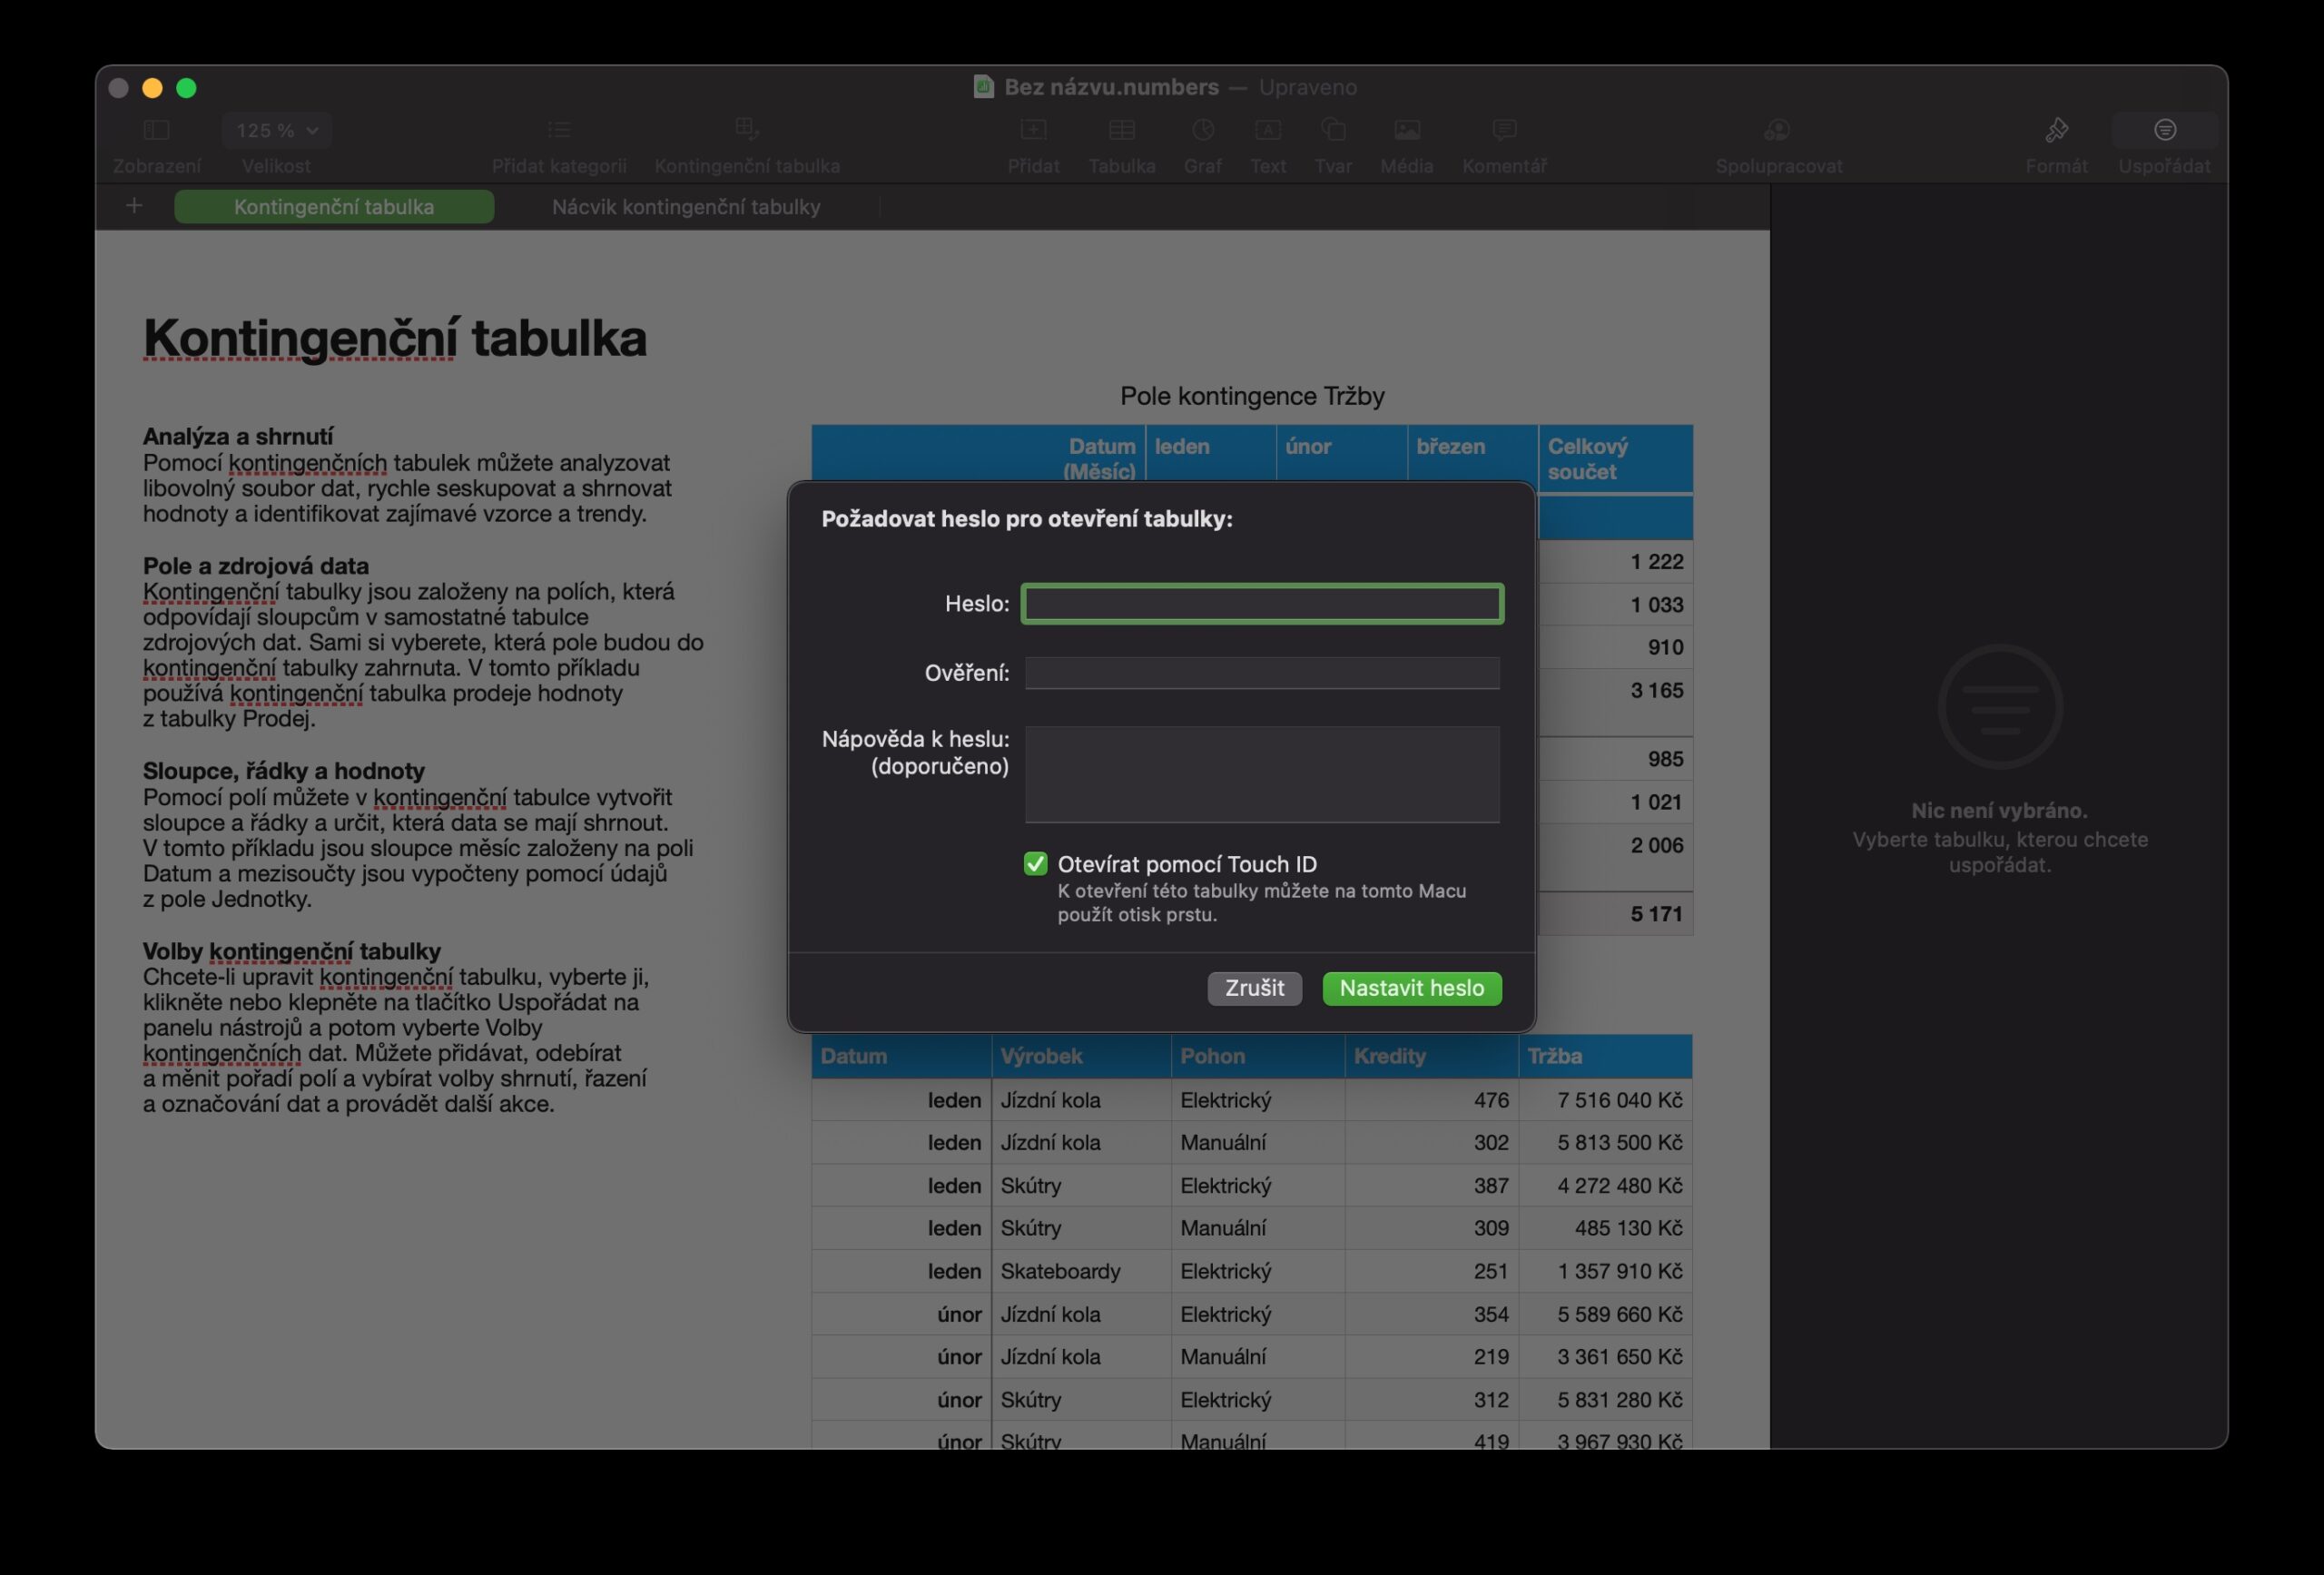Switch to Nácvik kontingenční tabulky sheet

[x=686, y=207]
